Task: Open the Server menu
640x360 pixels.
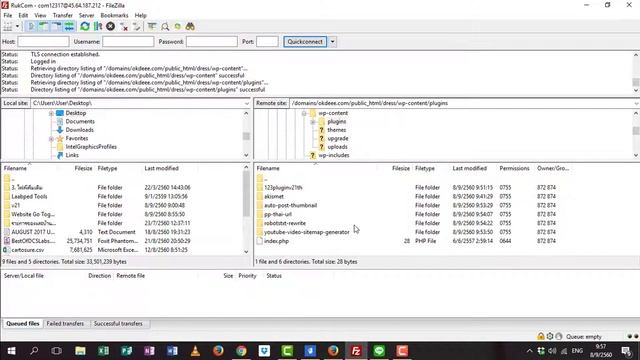Action: 86,16
